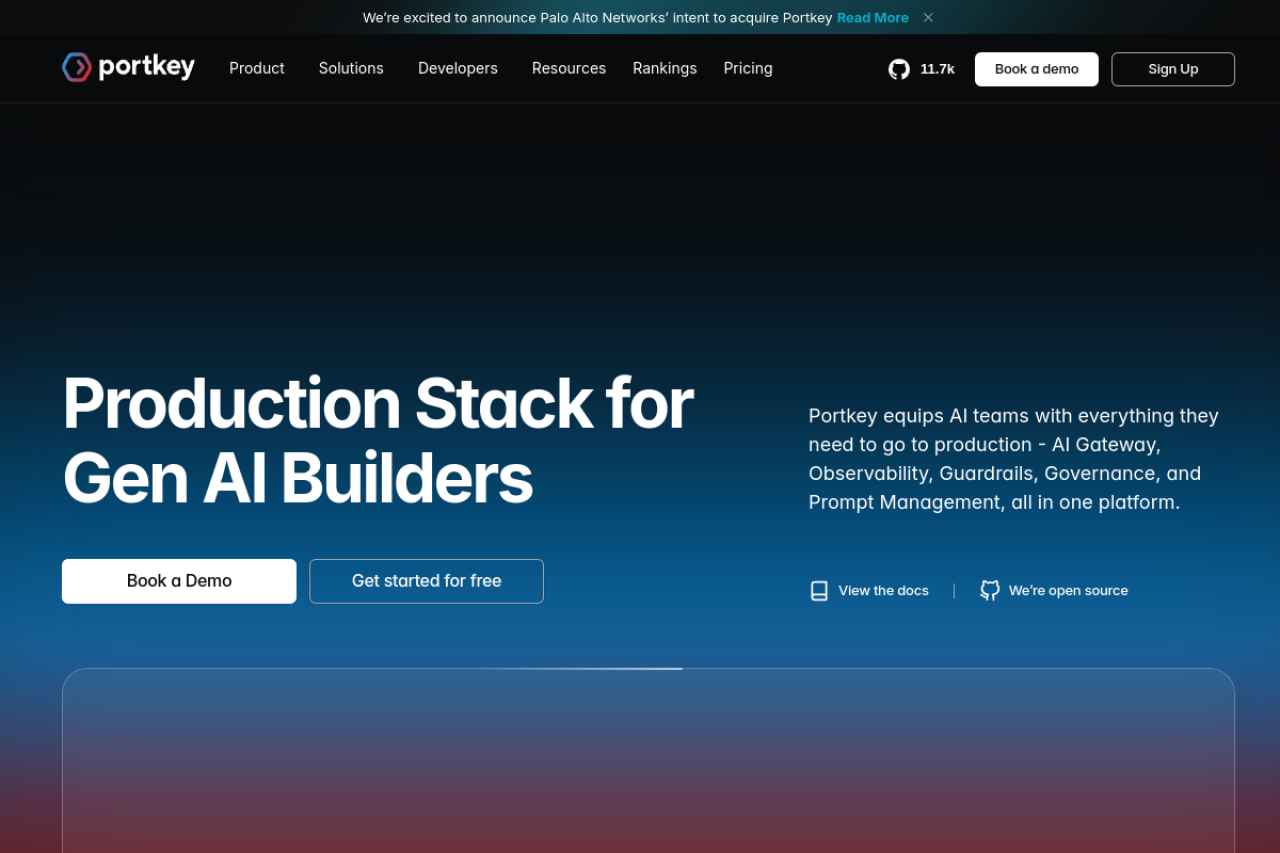Open the We're open source link

click(1068, 591)
